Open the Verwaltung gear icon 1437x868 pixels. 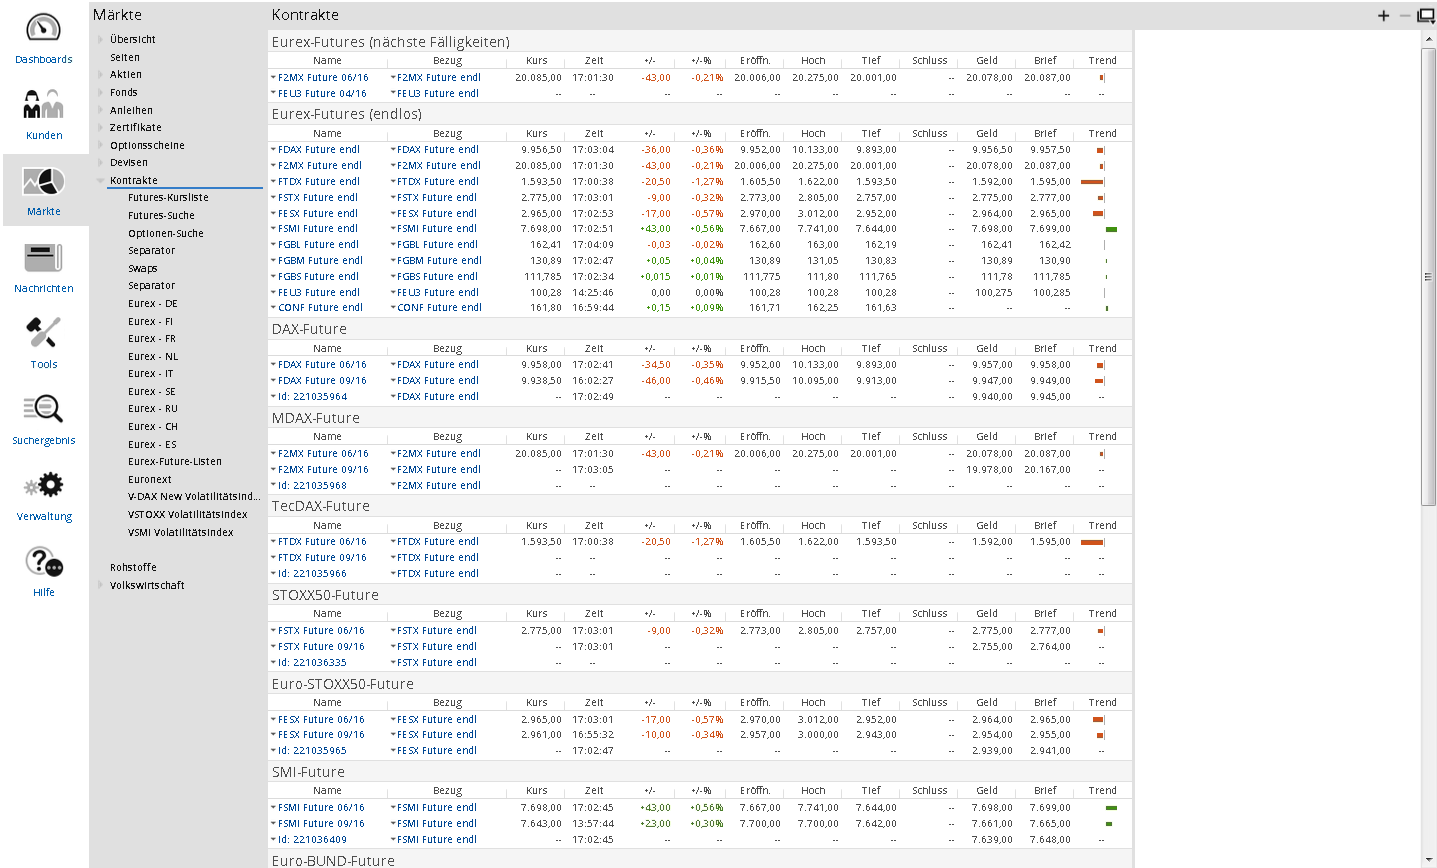pos(44,495)
